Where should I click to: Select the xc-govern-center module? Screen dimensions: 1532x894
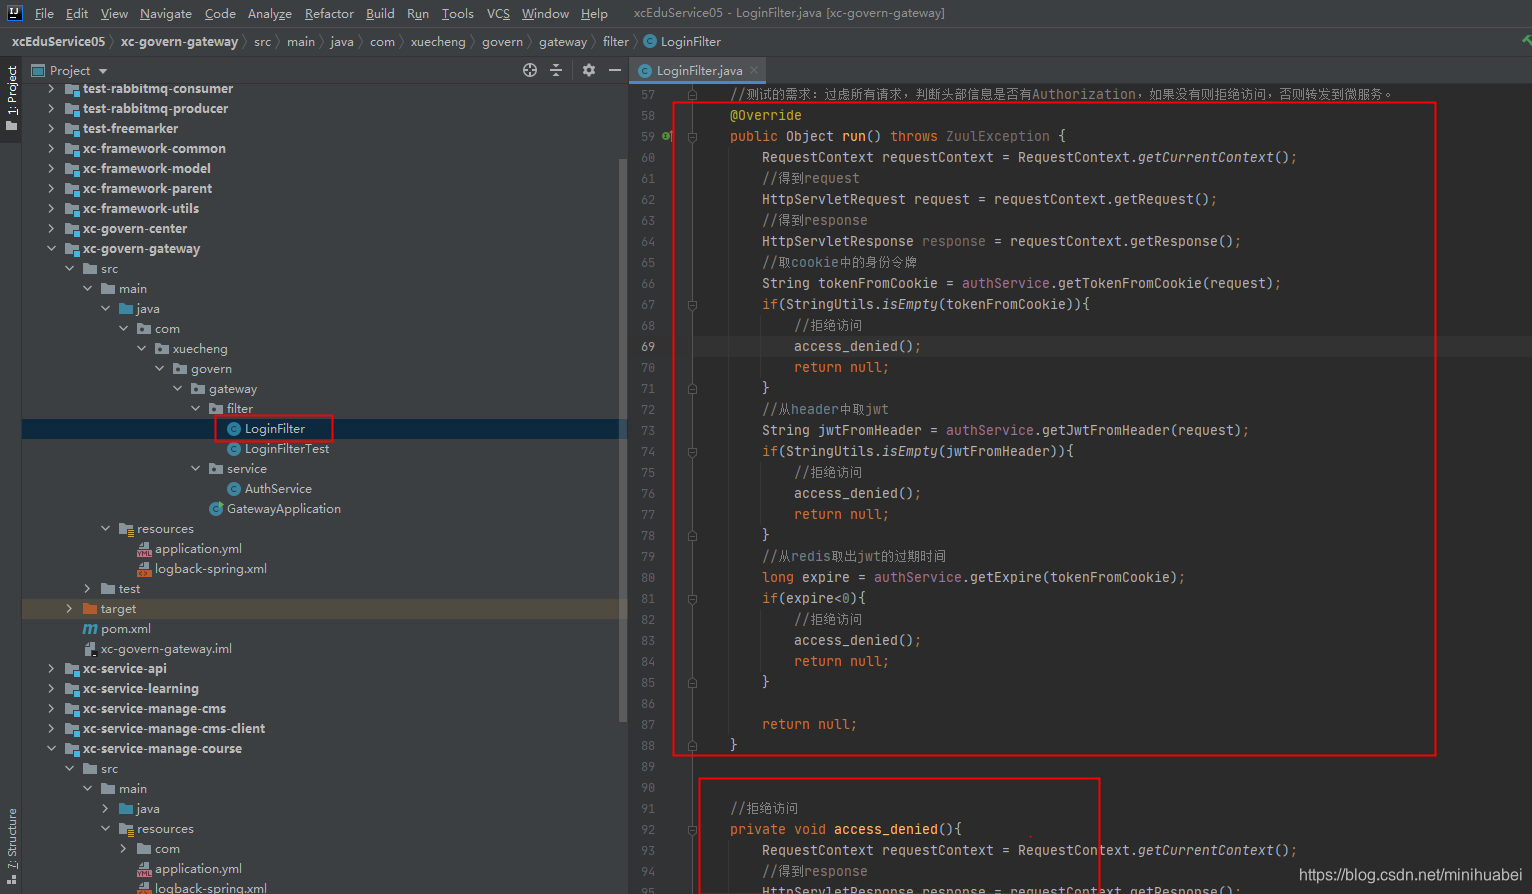pyautogui.click(x=134, y=229)
